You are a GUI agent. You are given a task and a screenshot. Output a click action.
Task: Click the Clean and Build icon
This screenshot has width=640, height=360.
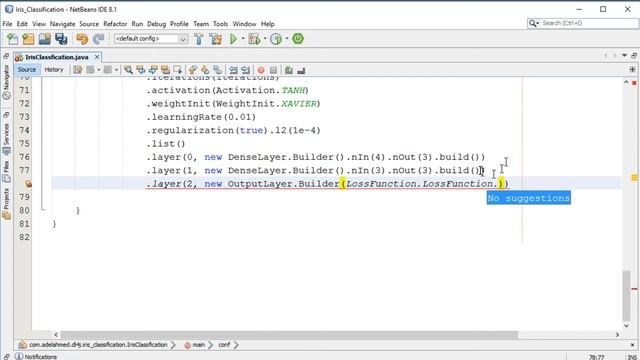pyautogui.click(x=216, y=39)
